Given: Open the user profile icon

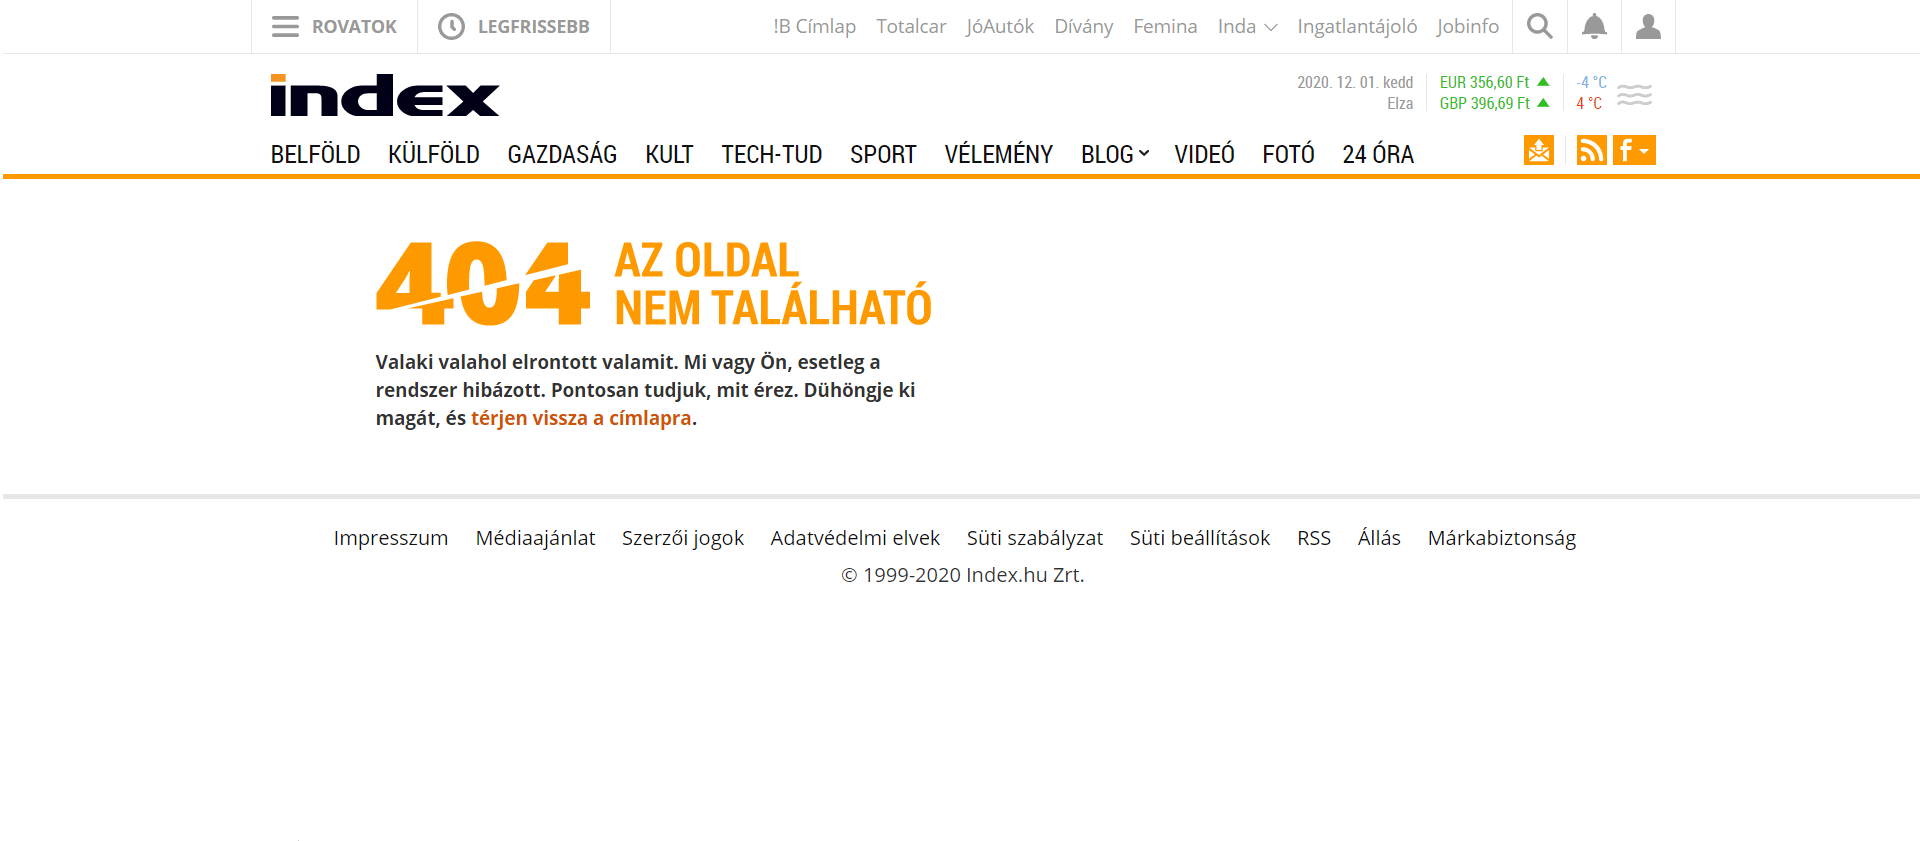Looking at the screenshot, I should [1648, 27].
